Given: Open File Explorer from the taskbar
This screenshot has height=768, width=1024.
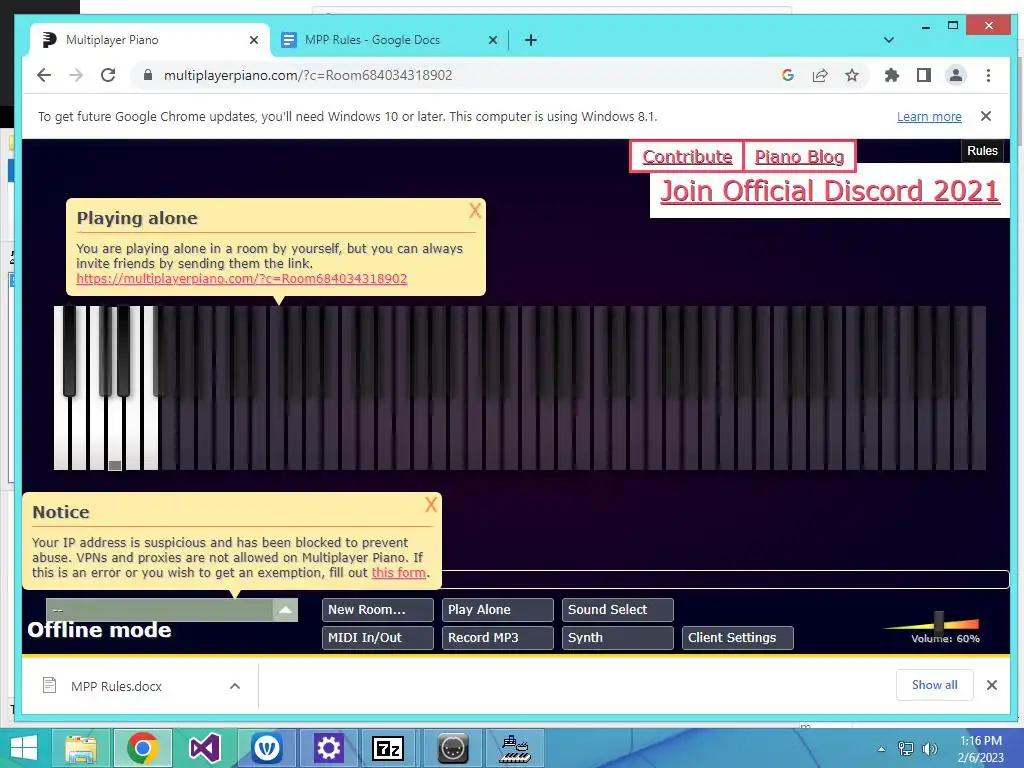Looking at the screenshot, I should (80, 748).
